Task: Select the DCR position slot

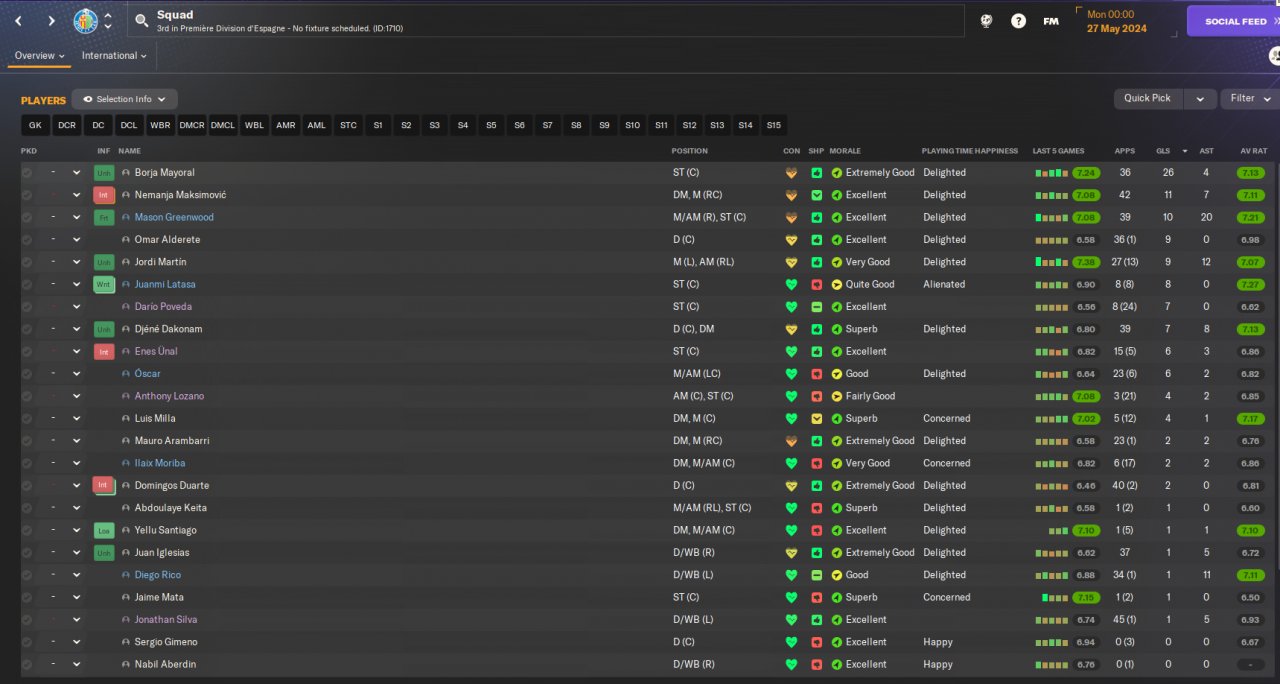Action: pyautogui.click(x=66, y=125)
